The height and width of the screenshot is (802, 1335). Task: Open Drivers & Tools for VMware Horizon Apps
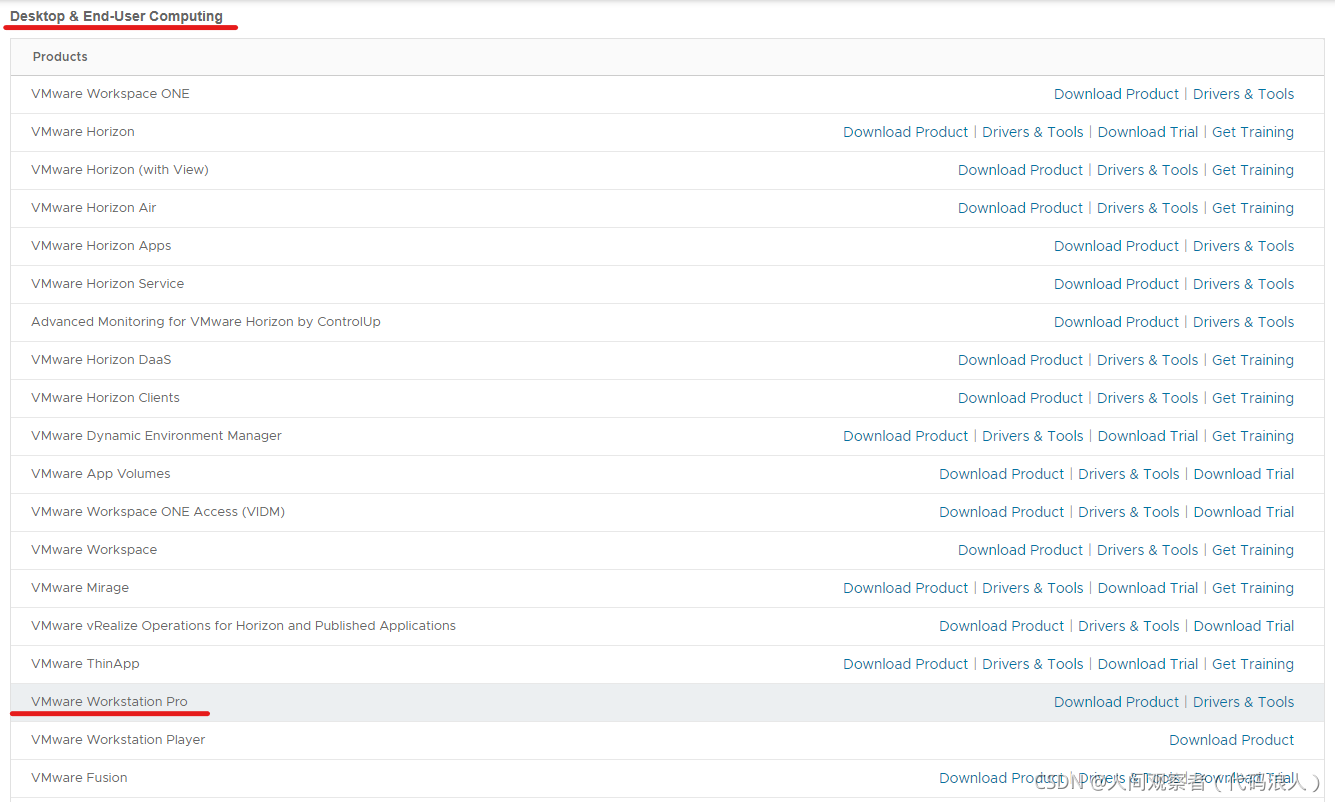[x=1243, y=246]
